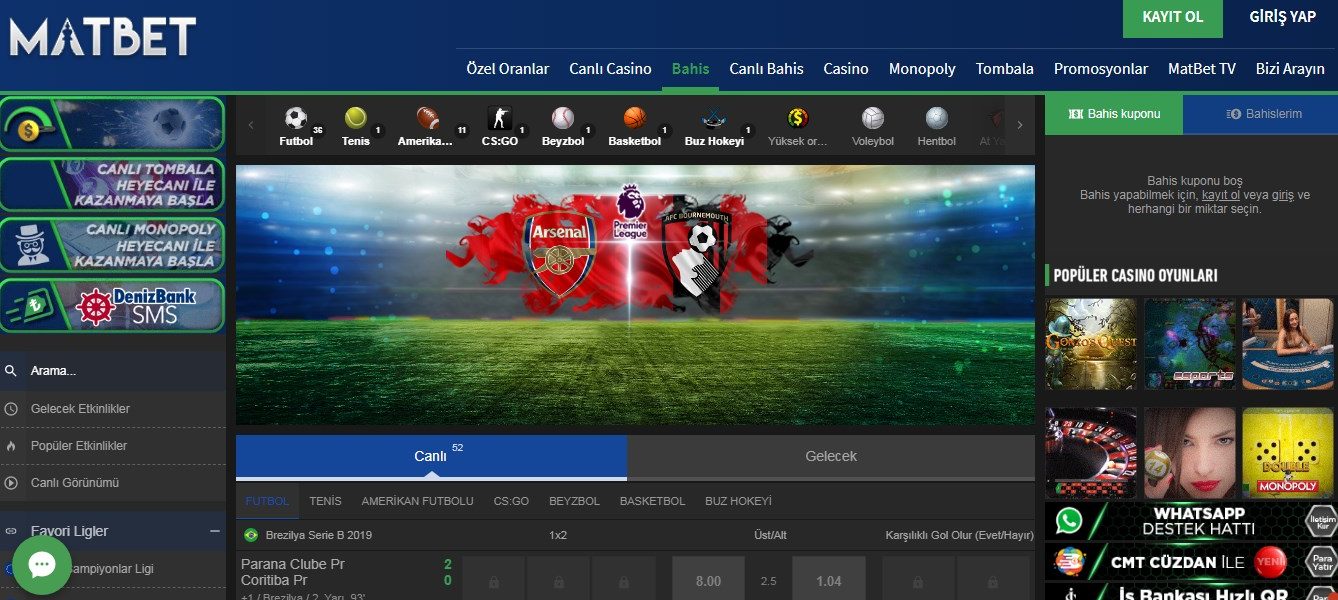The width and height of the screenshot is (1338, 600).
Task: Open the Double Monopoly game thumbnail
Action: (x=1288, y=453)
